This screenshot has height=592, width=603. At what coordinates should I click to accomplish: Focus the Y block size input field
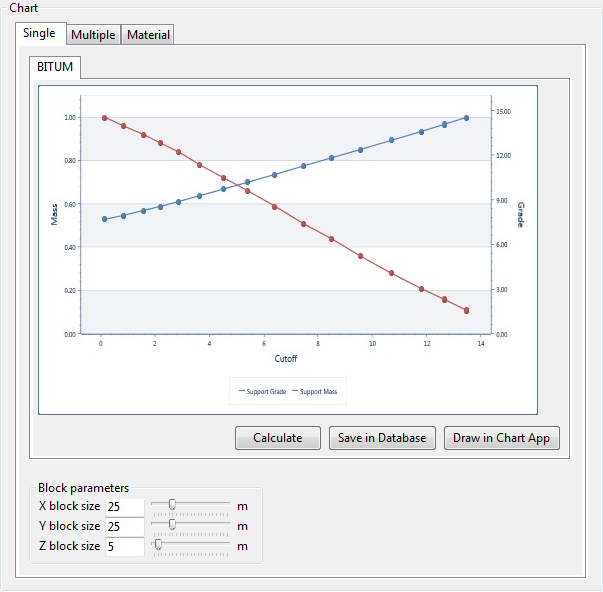click(x=124, y=526)
